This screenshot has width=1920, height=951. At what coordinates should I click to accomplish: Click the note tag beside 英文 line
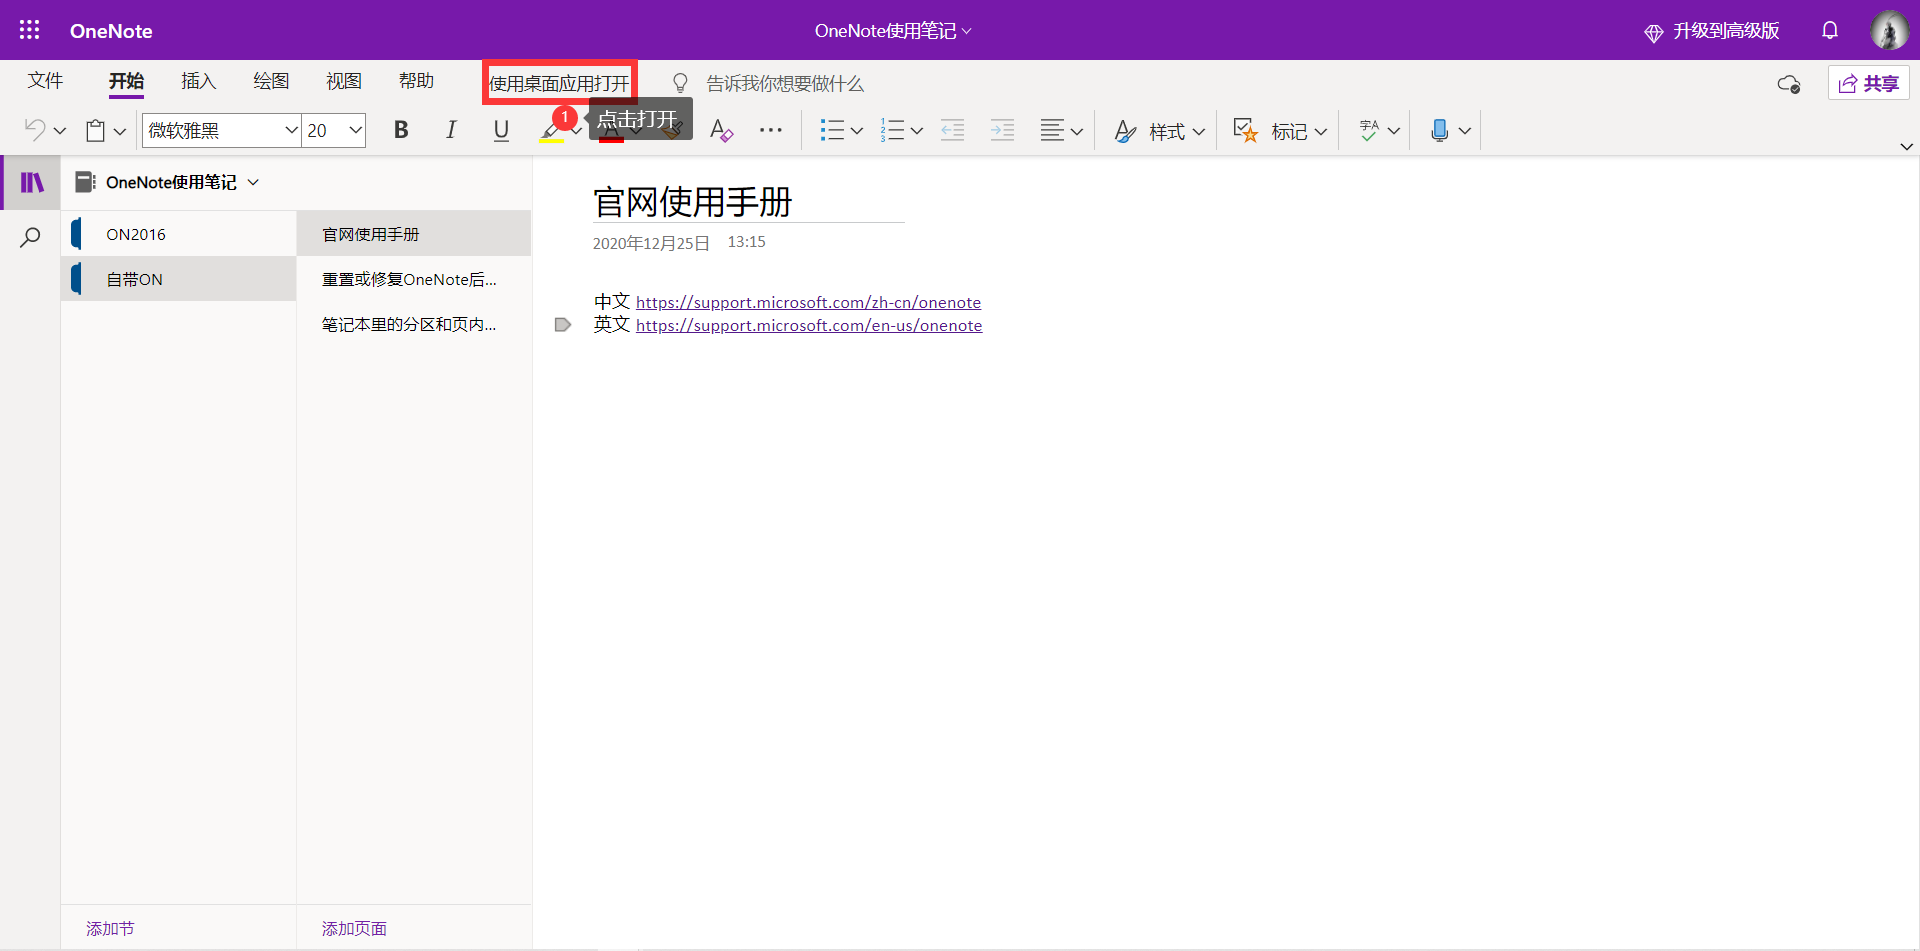(563, 325)
